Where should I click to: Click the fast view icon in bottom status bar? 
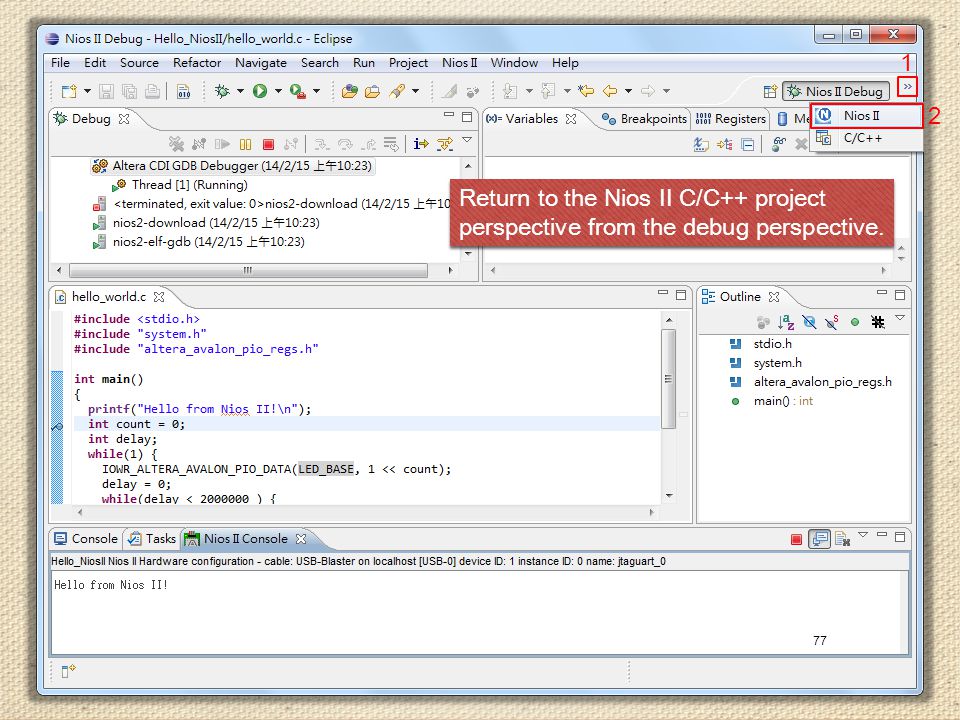pyautogui.click(x=68, y=671)
